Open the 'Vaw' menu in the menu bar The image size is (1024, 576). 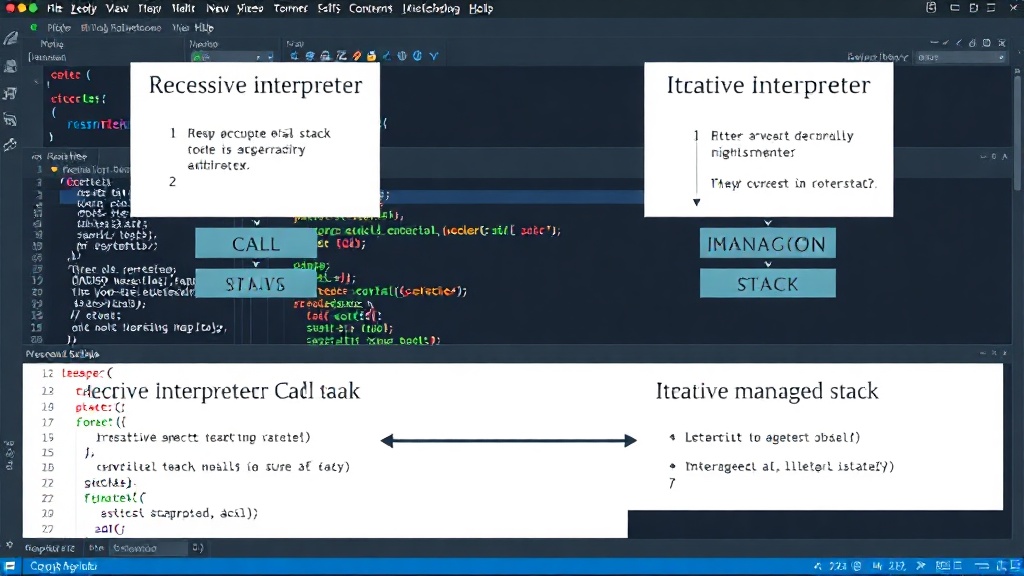(x=117, y=8)
